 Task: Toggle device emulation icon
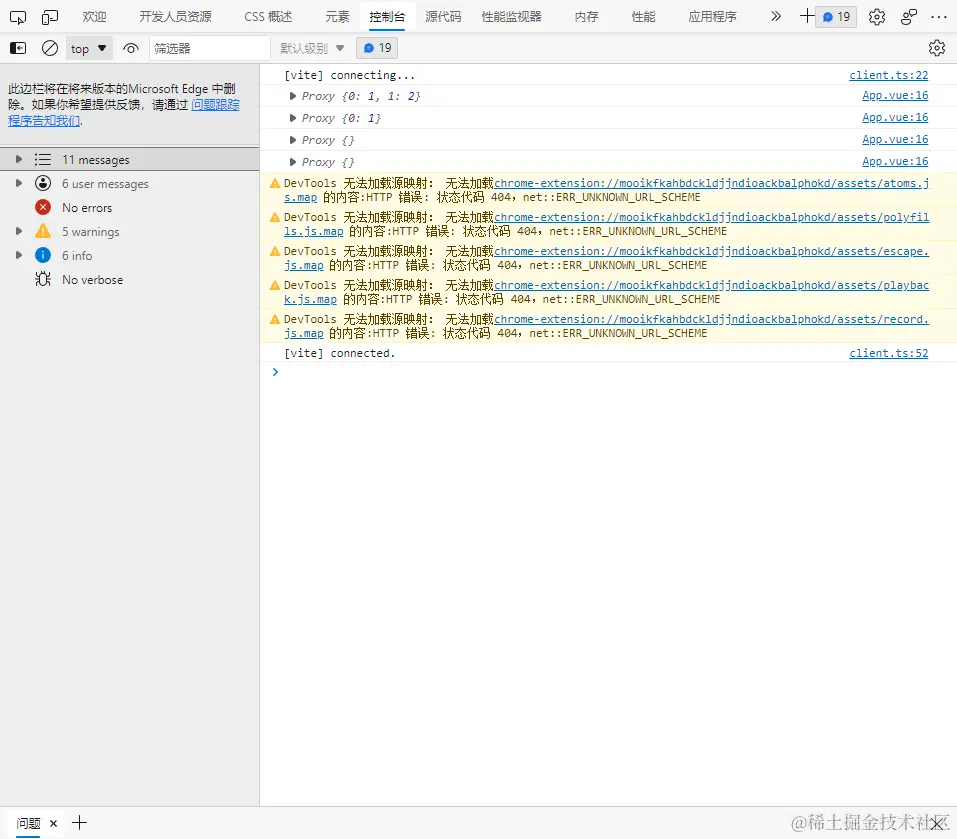coord(49,17)
